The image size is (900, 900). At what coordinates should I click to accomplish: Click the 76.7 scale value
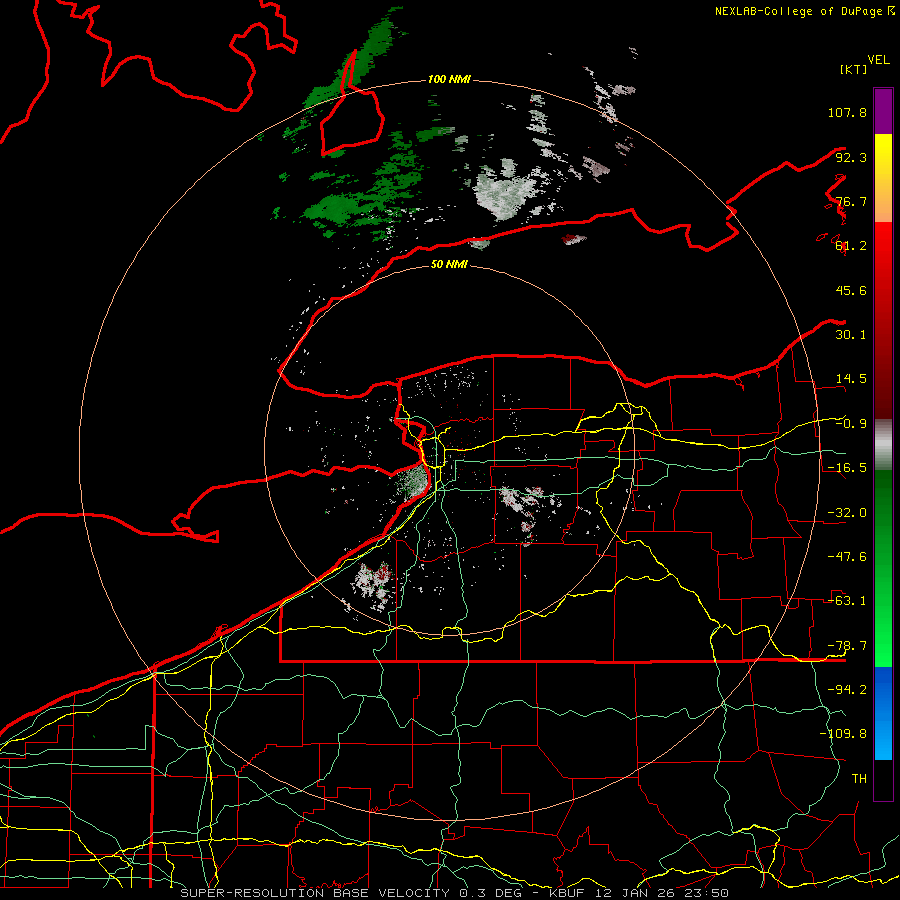851,201
